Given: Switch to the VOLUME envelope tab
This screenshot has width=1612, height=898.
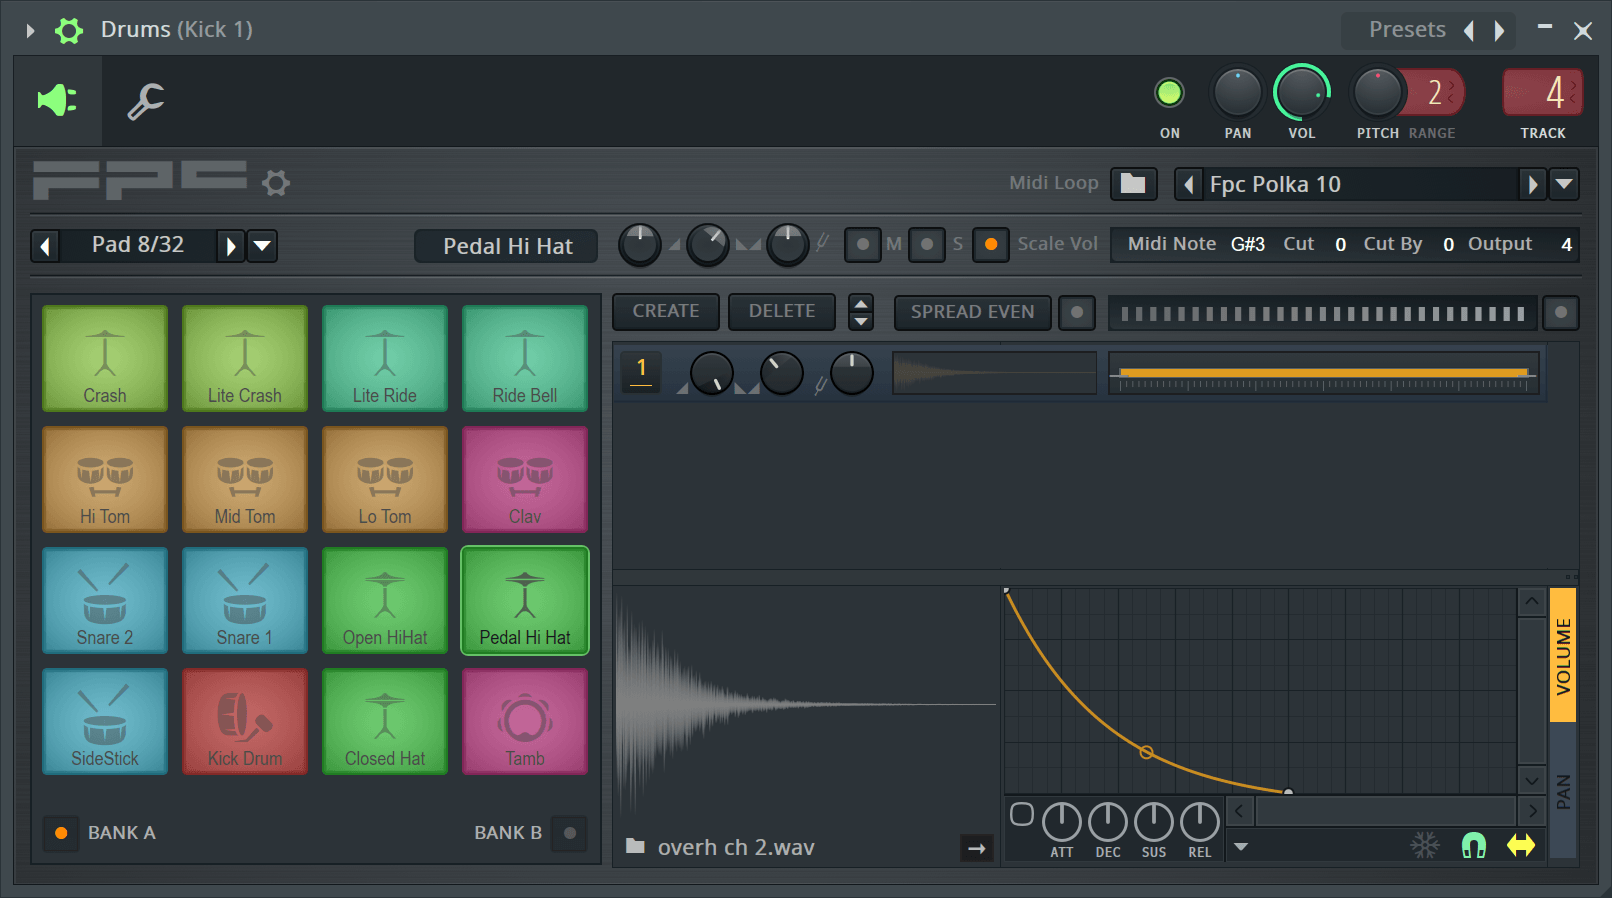Looking at the screenshot, I should pyautogui.click(x=1563, y=655).
